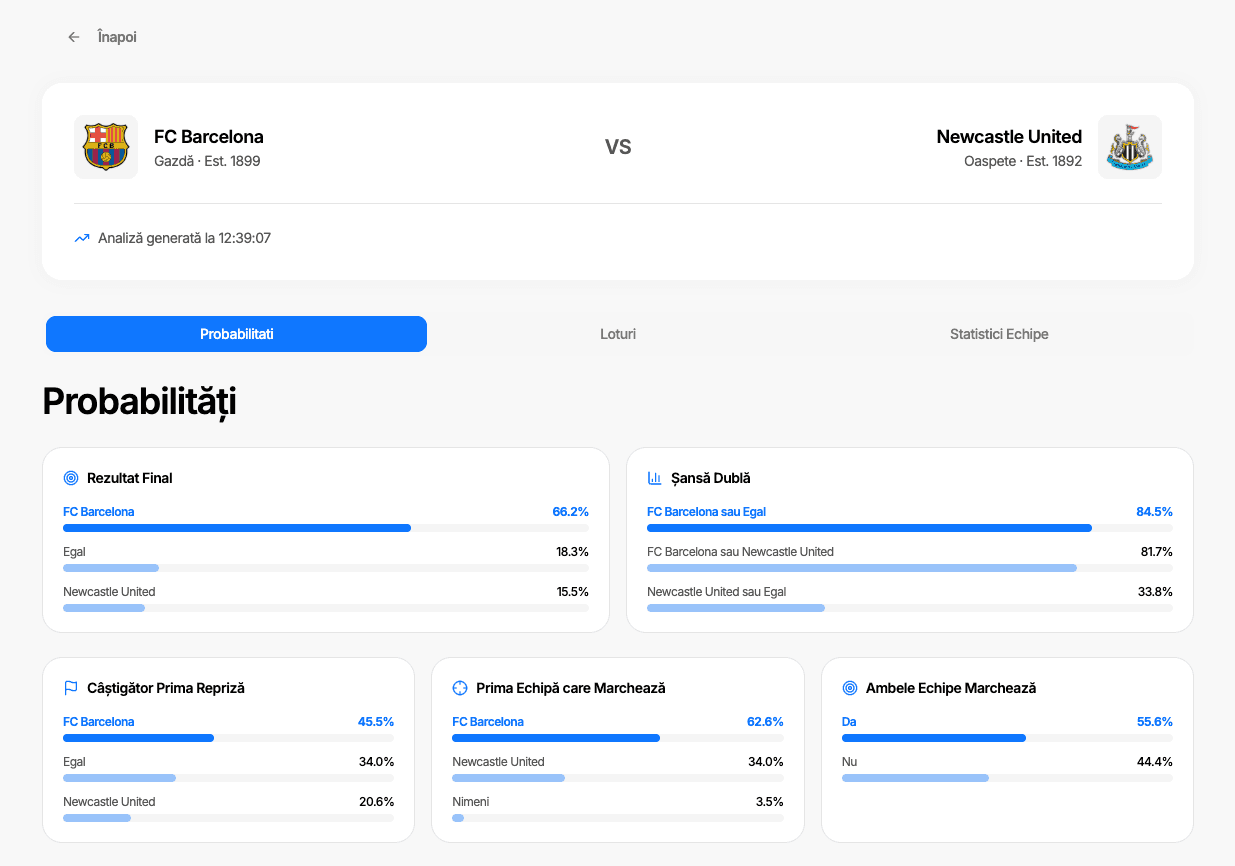
Task: Switch to the Loturi tab
Action: coord(618,334)
